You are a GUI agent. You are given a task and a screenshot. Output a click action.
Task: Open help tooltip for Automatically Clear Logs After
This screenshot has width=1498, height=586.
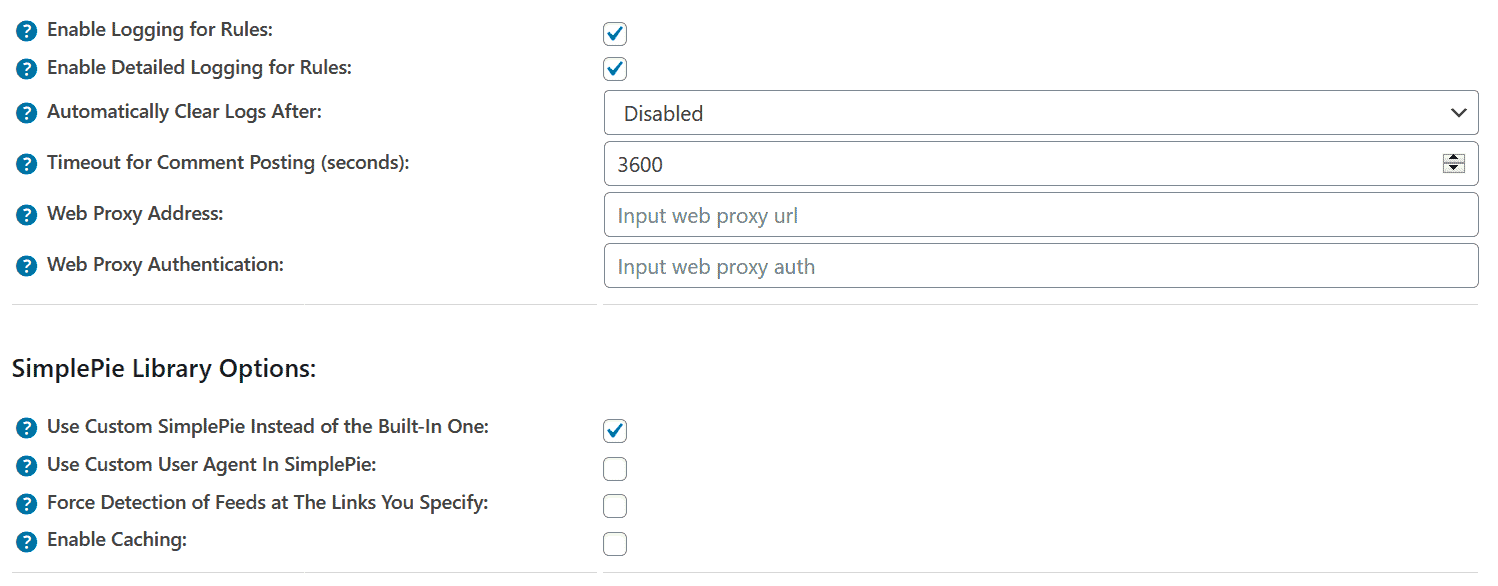tap(27, 113)
